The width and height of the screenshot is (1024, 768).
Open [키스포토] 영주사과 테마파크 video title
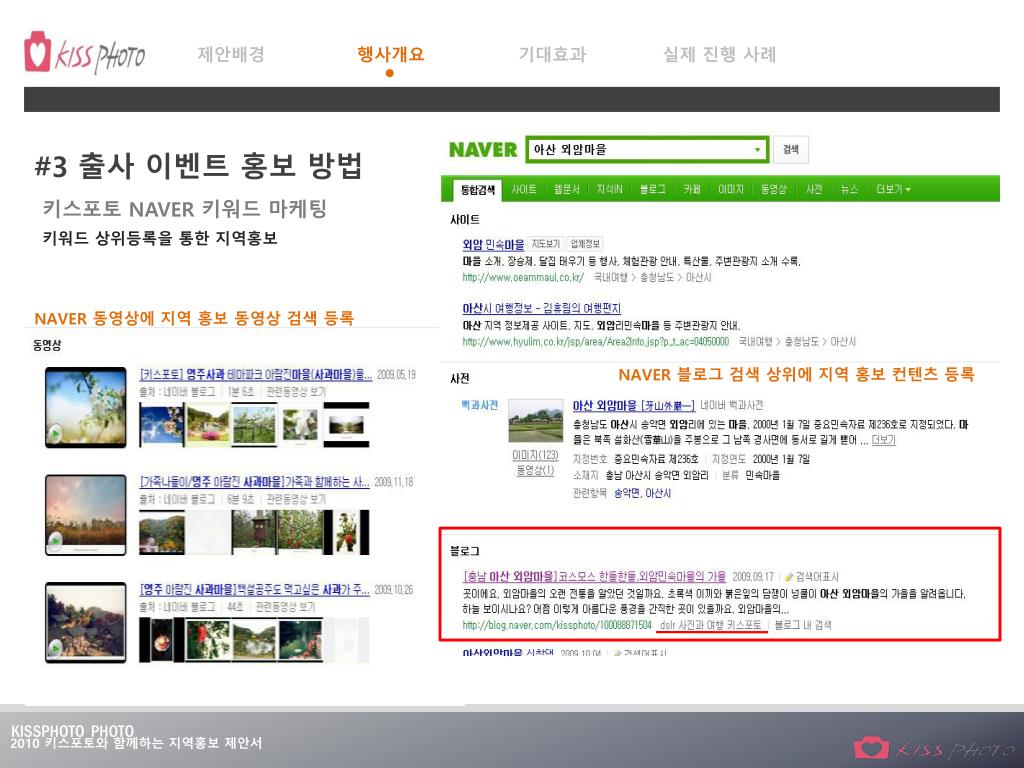point(256,375)
